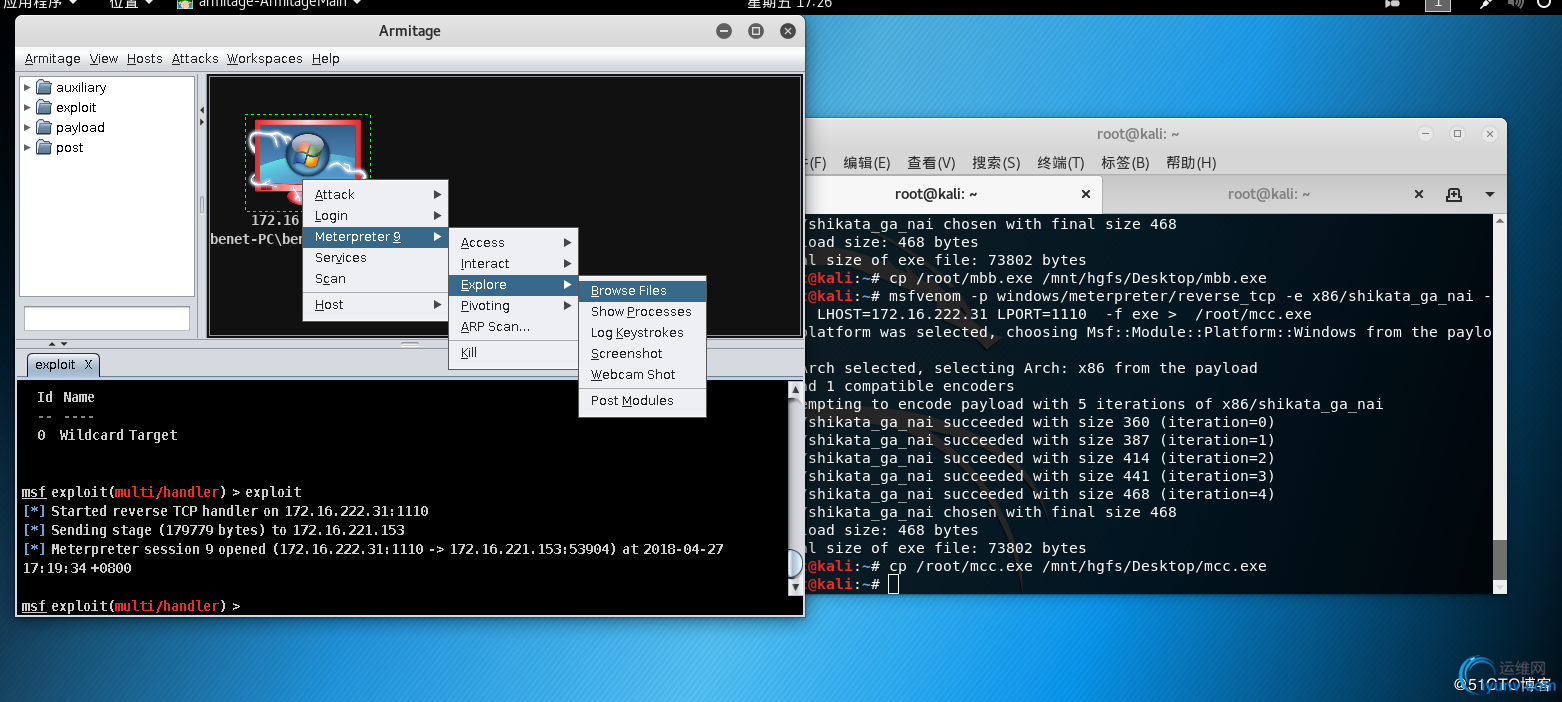Open the Hosts menu
The width and height of the screenshot is (1562, 702).
(x=144, y=58)
